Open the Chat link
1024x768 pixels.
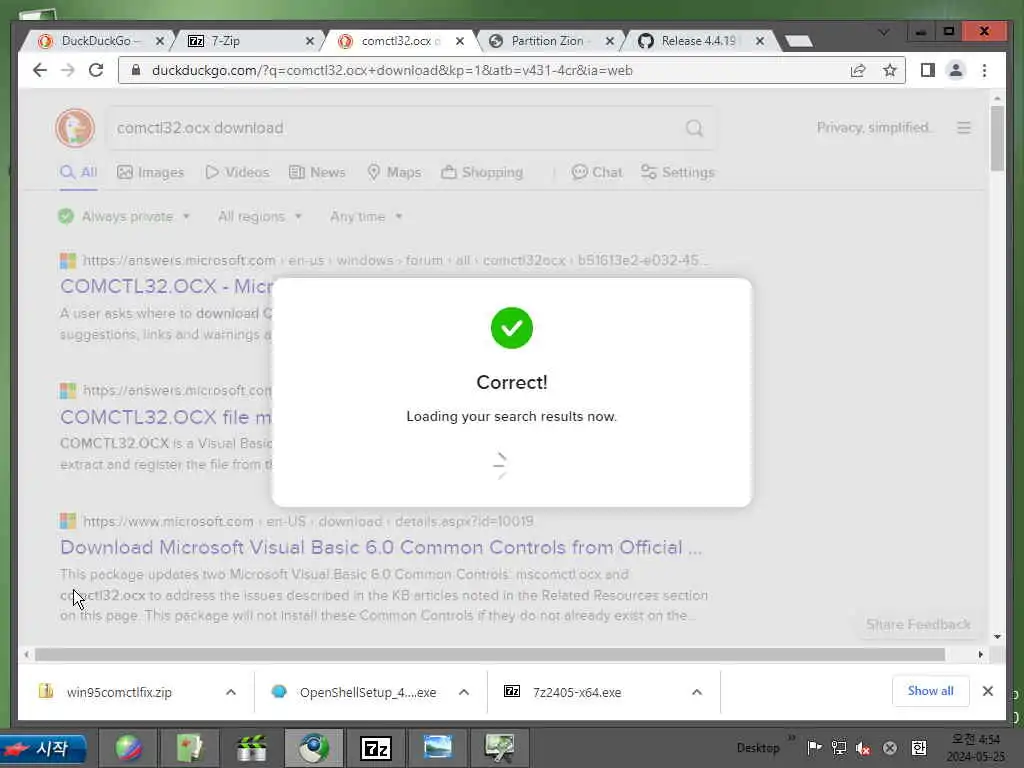[597, 172]
